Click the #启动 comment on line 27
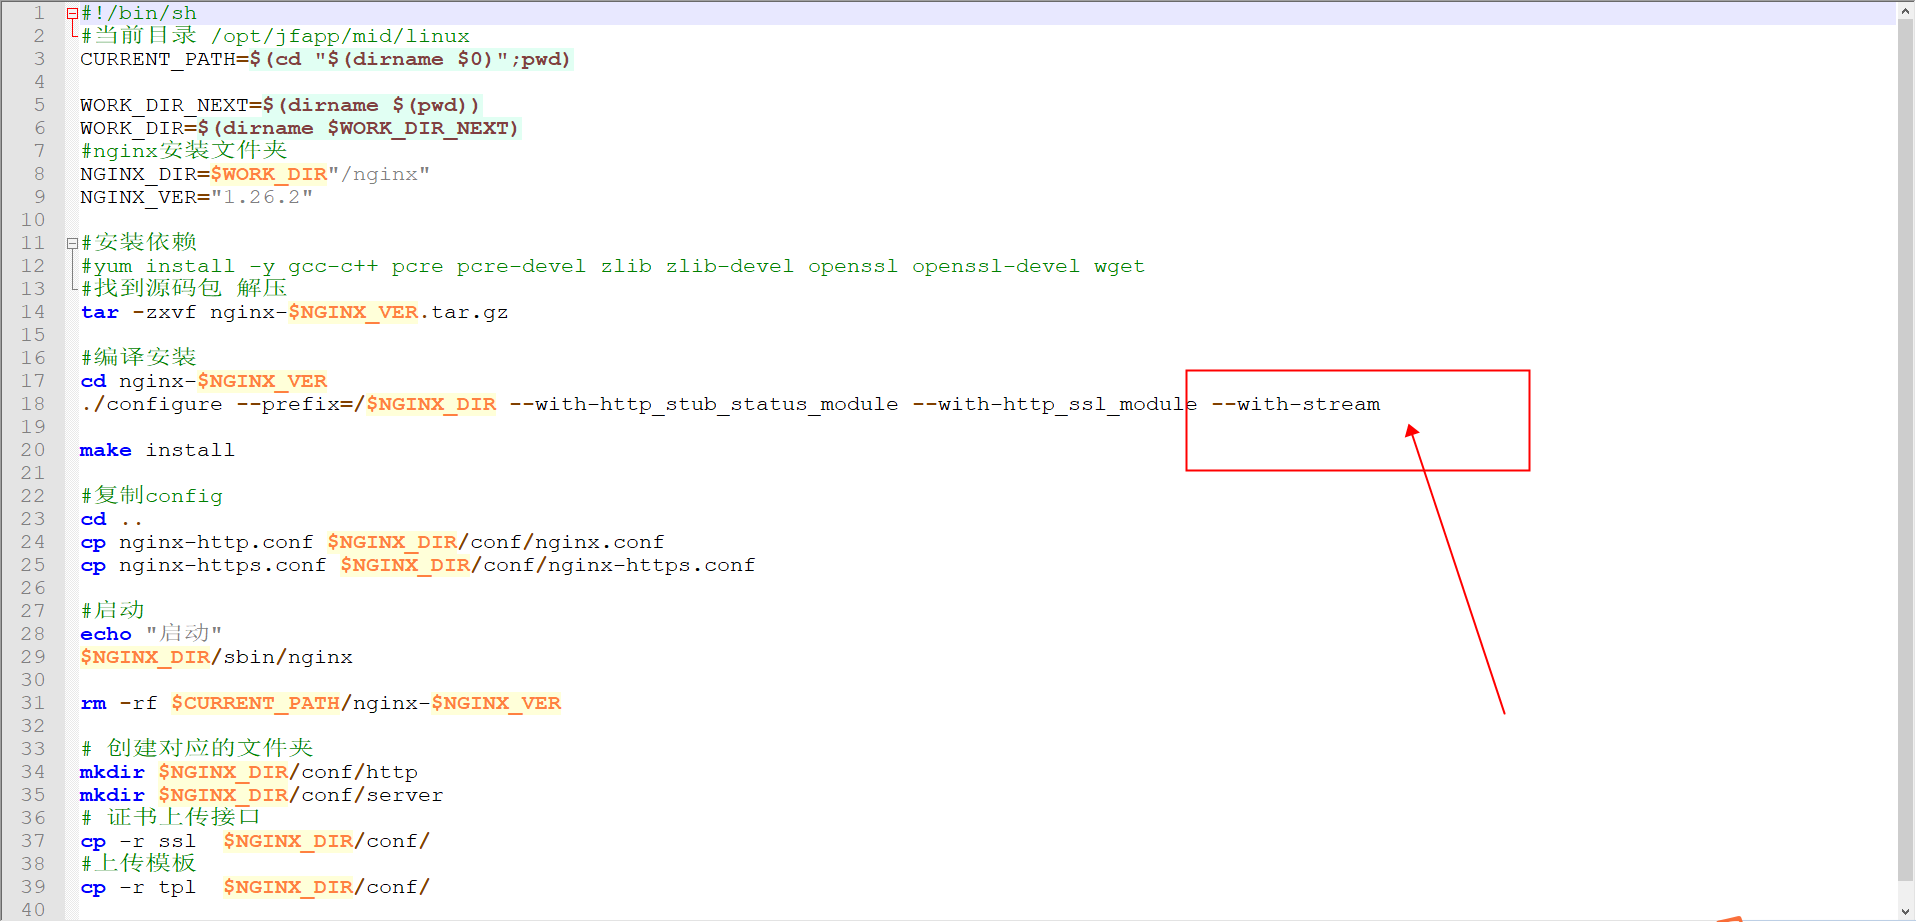Viewport: 1916px width, 922px height. [x=112, y=611]
